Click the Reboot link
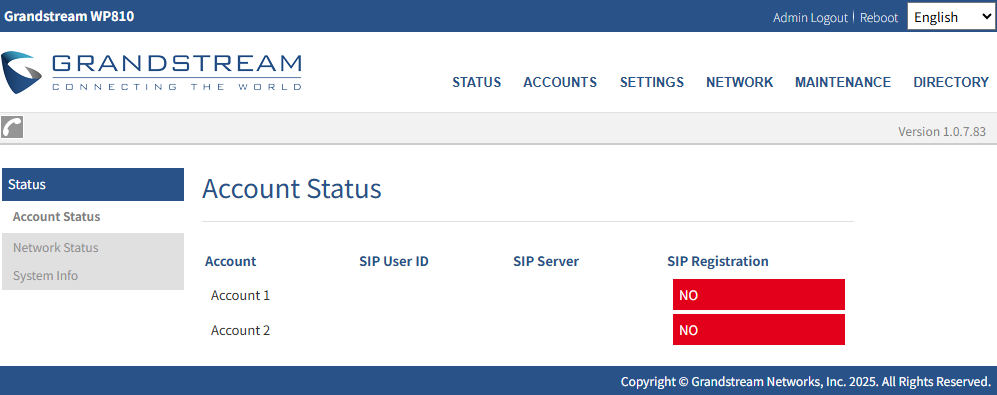This screenshot has width=997, height=395. click(879, 18)
